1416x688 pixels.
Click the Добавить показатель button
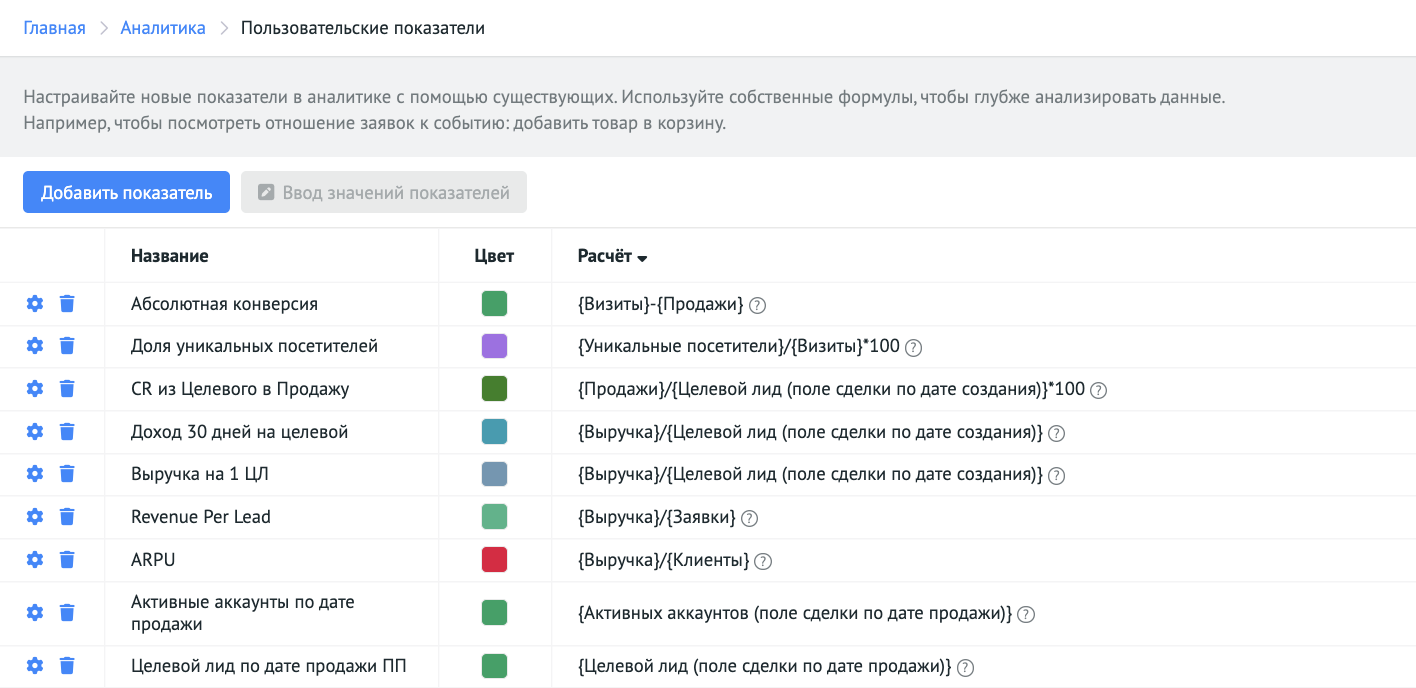click(126, 193)
